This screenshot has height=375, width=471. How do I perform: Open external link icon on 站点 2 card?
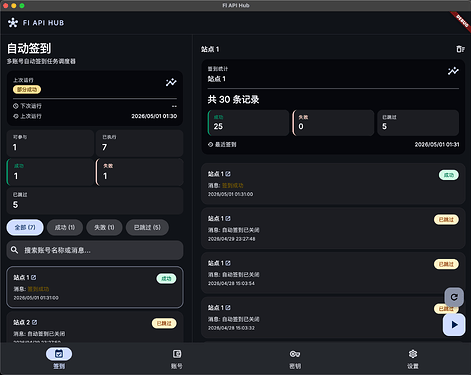pos(34,322)
